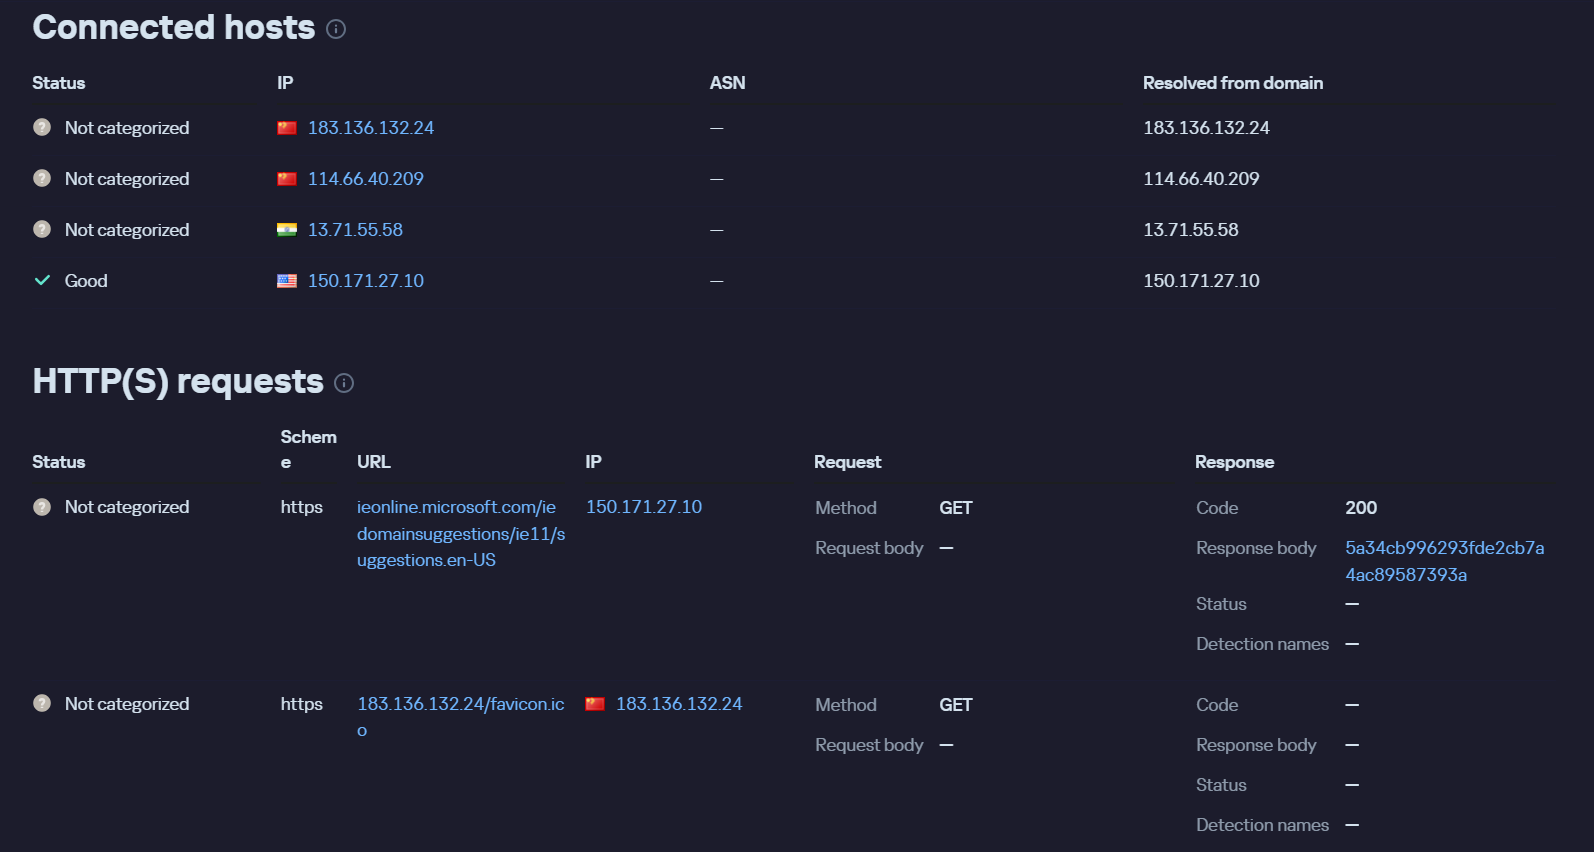This screenshot has height=852, width=1594.
Task: Click the green checkmark icon beside Good
Action: click(x=42, y=281)
